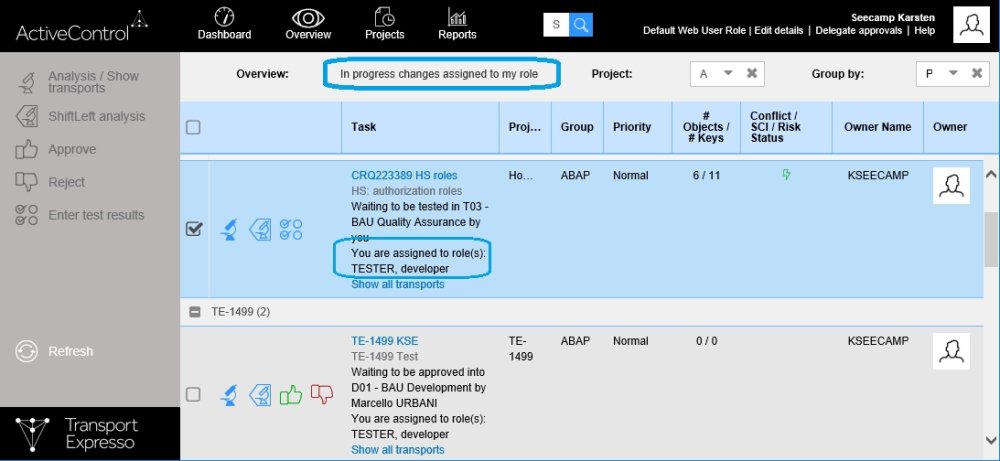Open the Dashboard gauge icon
This screenshot has height=461, width=1000.
pos(224,17)
